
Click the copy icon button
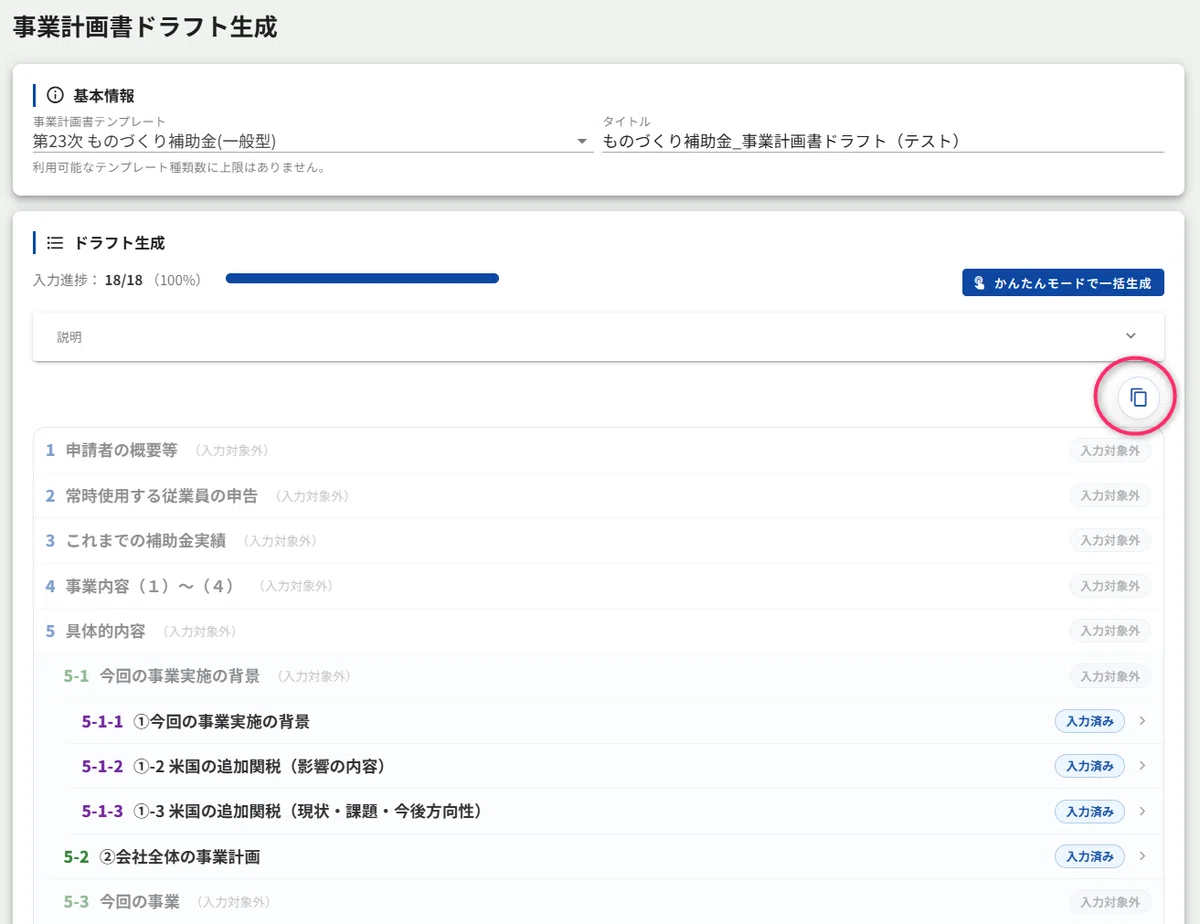[1138, 397]
